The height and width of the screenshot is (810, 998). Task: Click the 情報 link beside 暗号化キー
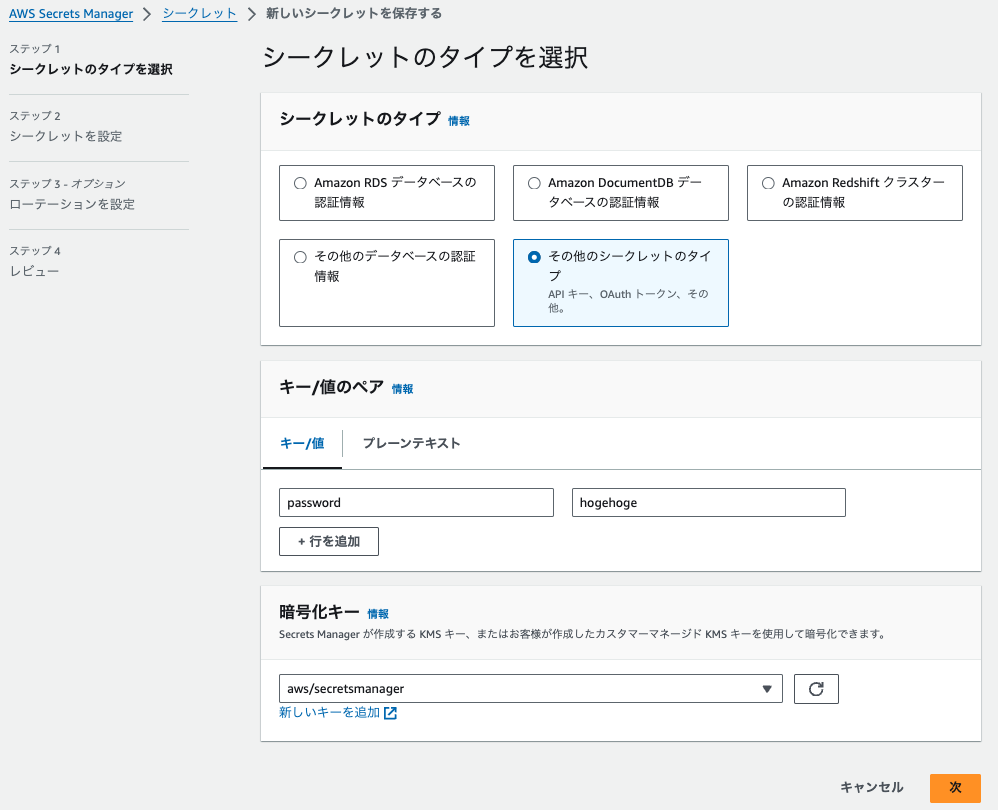[x=377, y=614]
